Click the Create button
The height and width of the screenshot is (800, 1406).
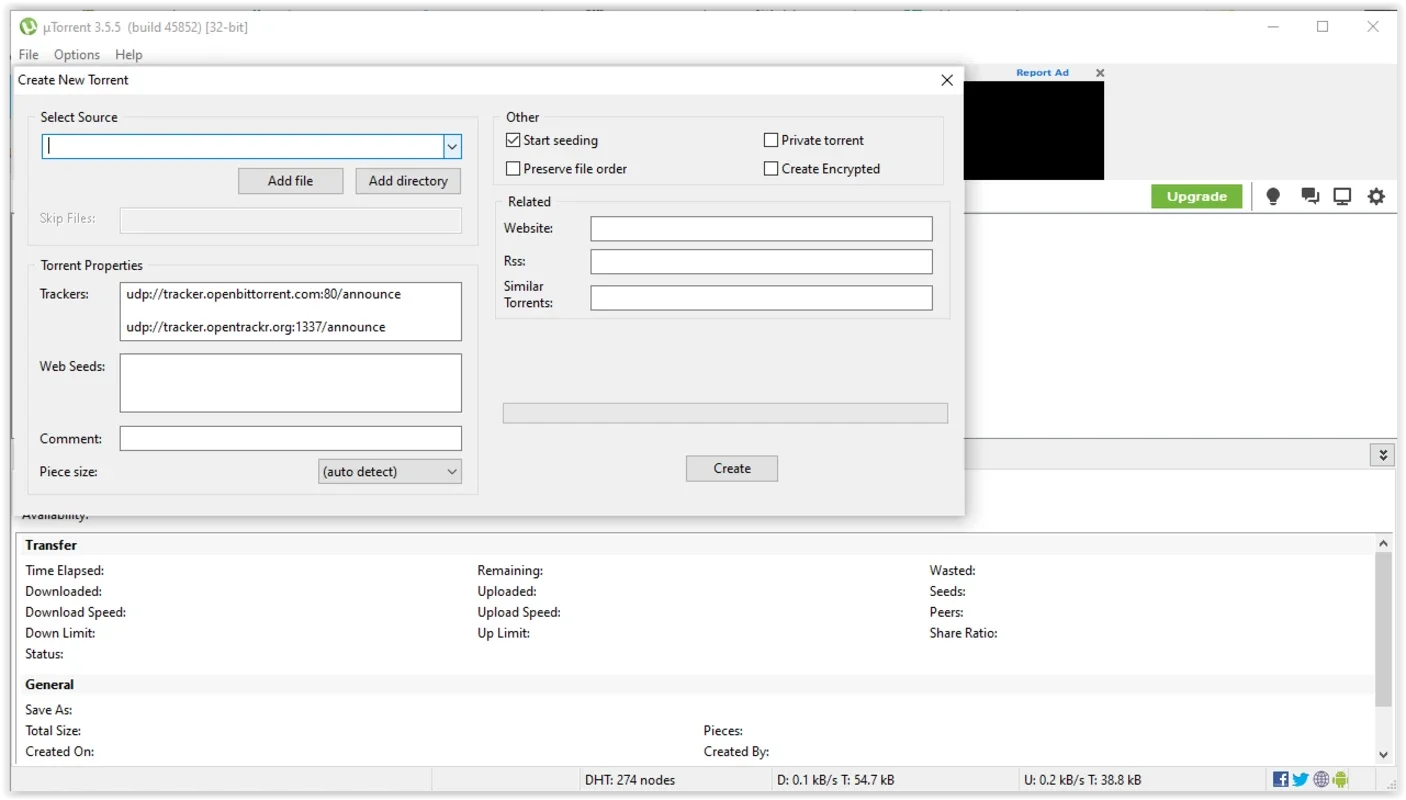coord(732,468)
